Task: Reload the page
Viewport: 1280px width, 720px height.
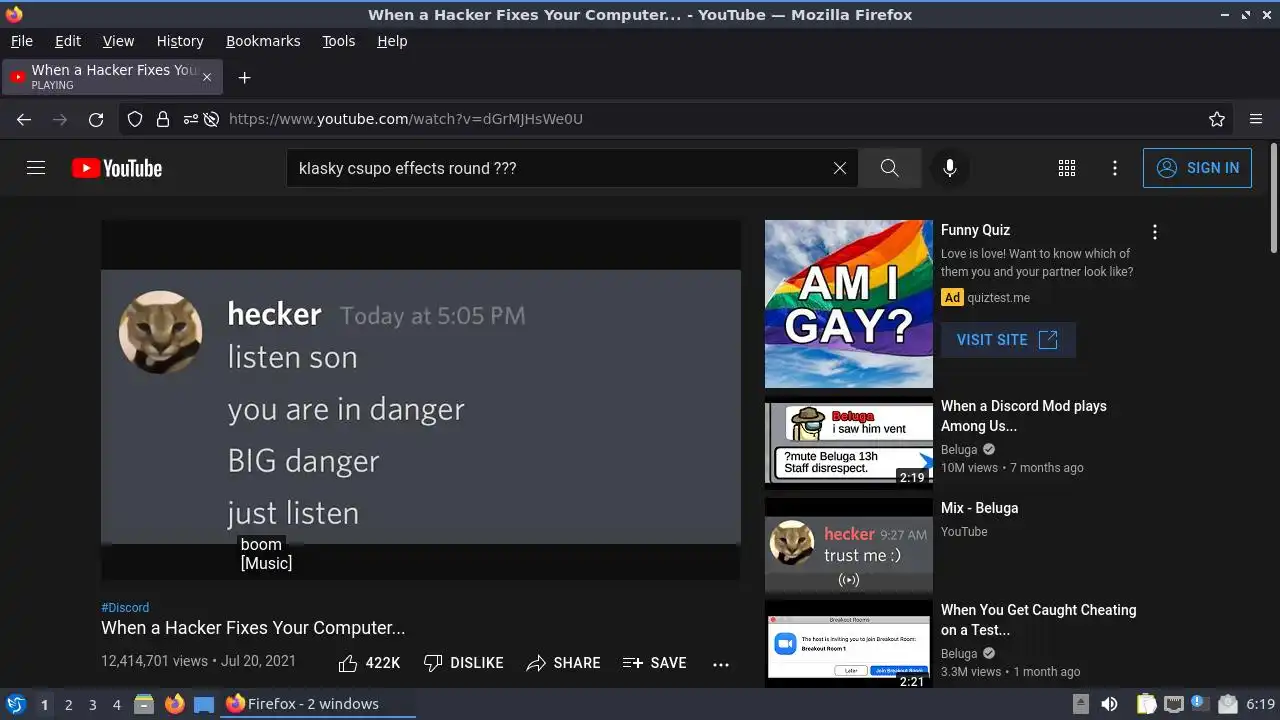Action: (96, 119)
